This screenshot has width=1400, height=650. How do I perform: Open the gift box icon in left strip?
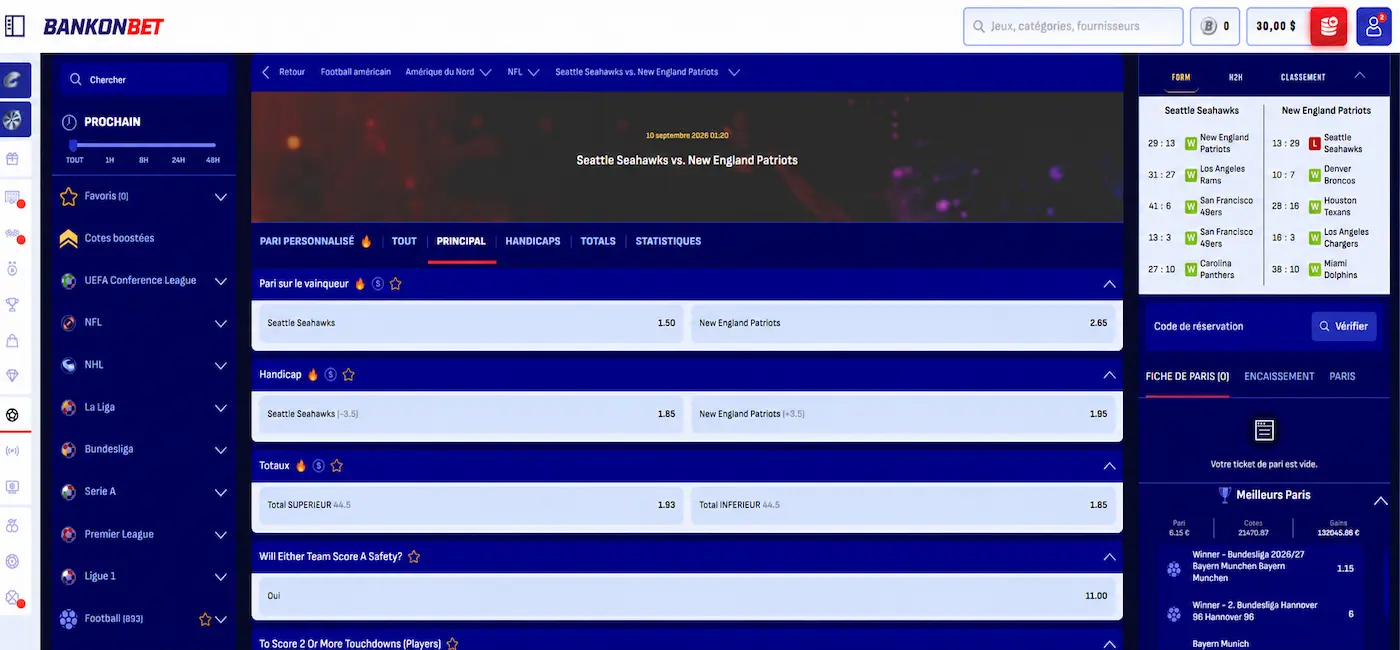tap(13, 158)
